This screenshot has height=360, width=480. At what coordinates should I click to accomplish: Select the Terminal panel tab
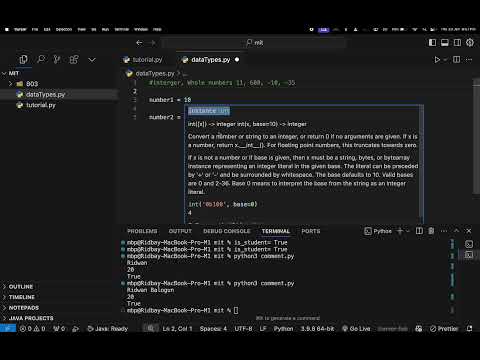pos(276,231)
